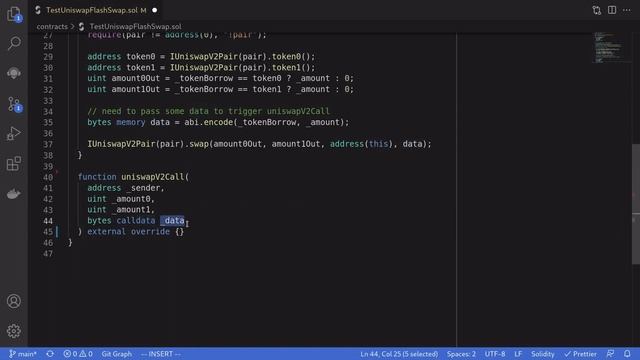Viewport: 640px width, 360px height.
Task: Change indentation via Spaces: 2
Action: click(x=461, y=354)
